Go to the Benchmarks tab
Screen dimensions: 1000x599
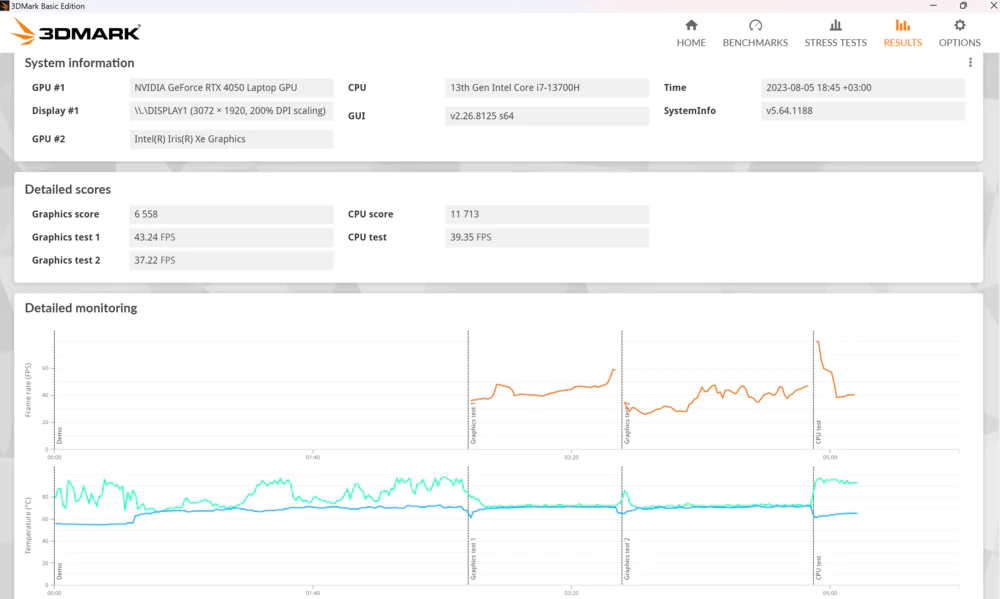tap(755, 34)
